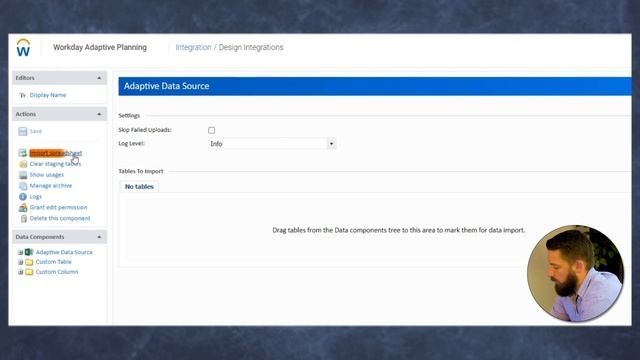
Task: Click the Manage archive icon
Action: tap(23, 186)
